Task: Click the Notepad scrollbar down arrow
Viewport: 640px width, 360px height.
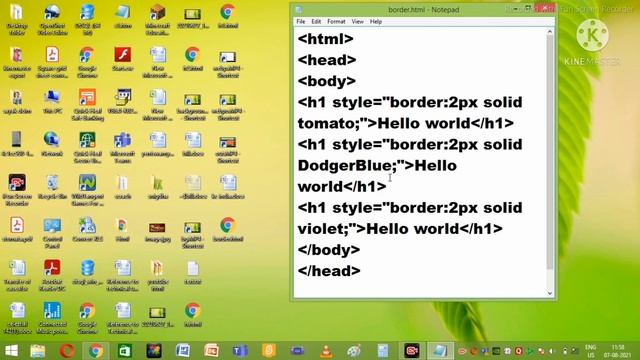Action: pyautogui.click(x=550, y=293)
